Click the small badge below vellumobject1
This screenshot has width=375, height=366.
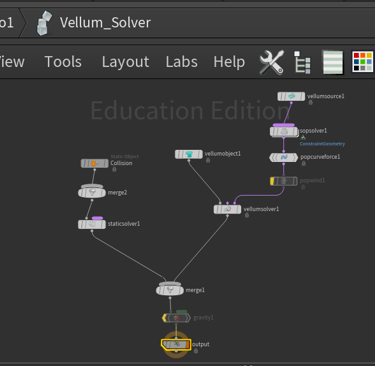coord(208,160)
